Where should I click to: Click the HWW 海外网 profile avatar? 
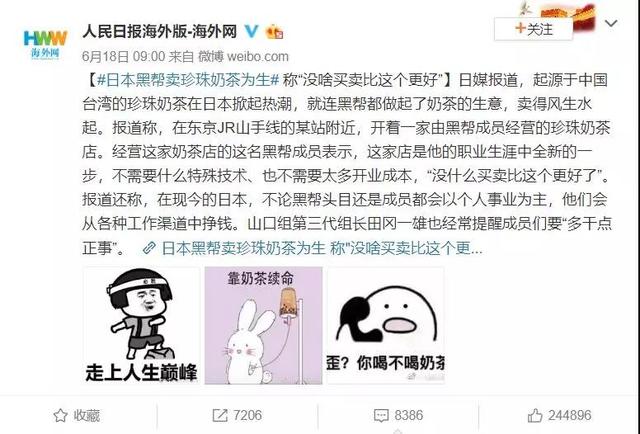tap(45, 44)
